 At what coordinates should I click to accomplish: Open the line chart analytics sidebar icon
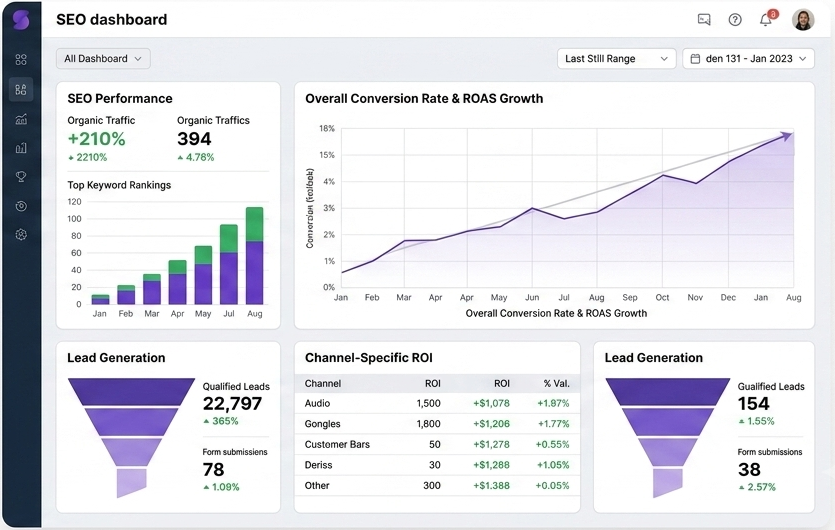click(x=21, y=119)
